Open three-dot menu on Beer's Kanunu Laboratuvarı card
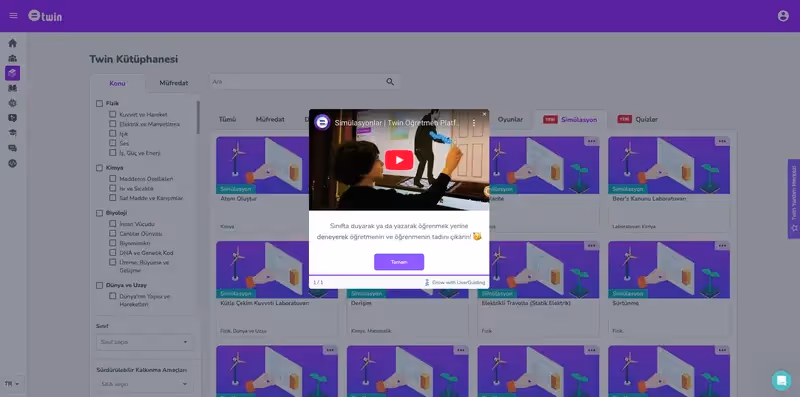 pyautogui.click(x=722, y=141)
